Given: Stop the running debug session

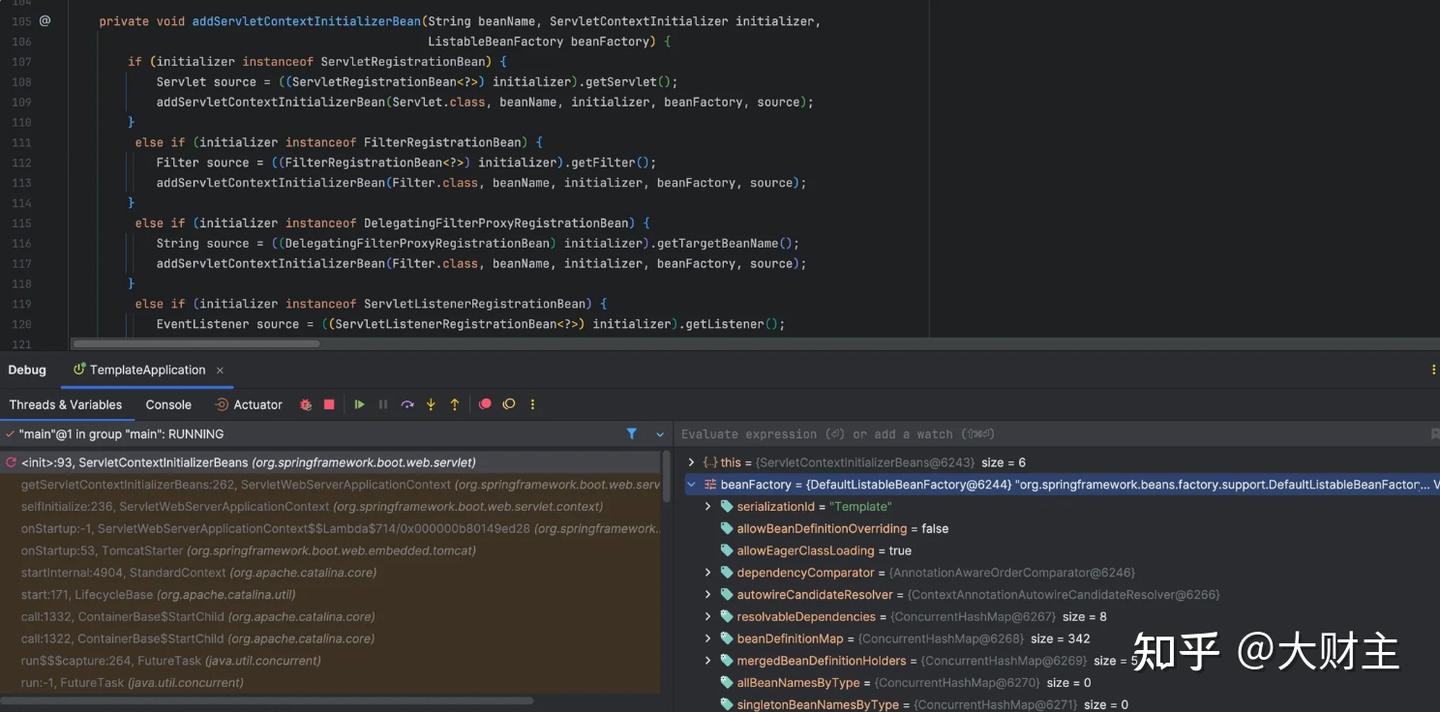Looking at the screenshot, I should (x=329, y=405).
